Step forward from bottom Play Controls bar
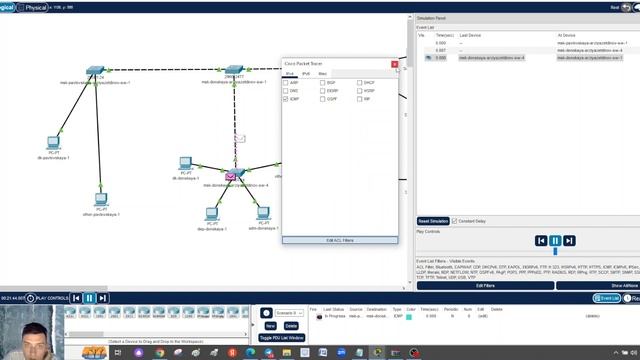The width and height of the screenshot is (640, 360). click(x=102, y=298)
